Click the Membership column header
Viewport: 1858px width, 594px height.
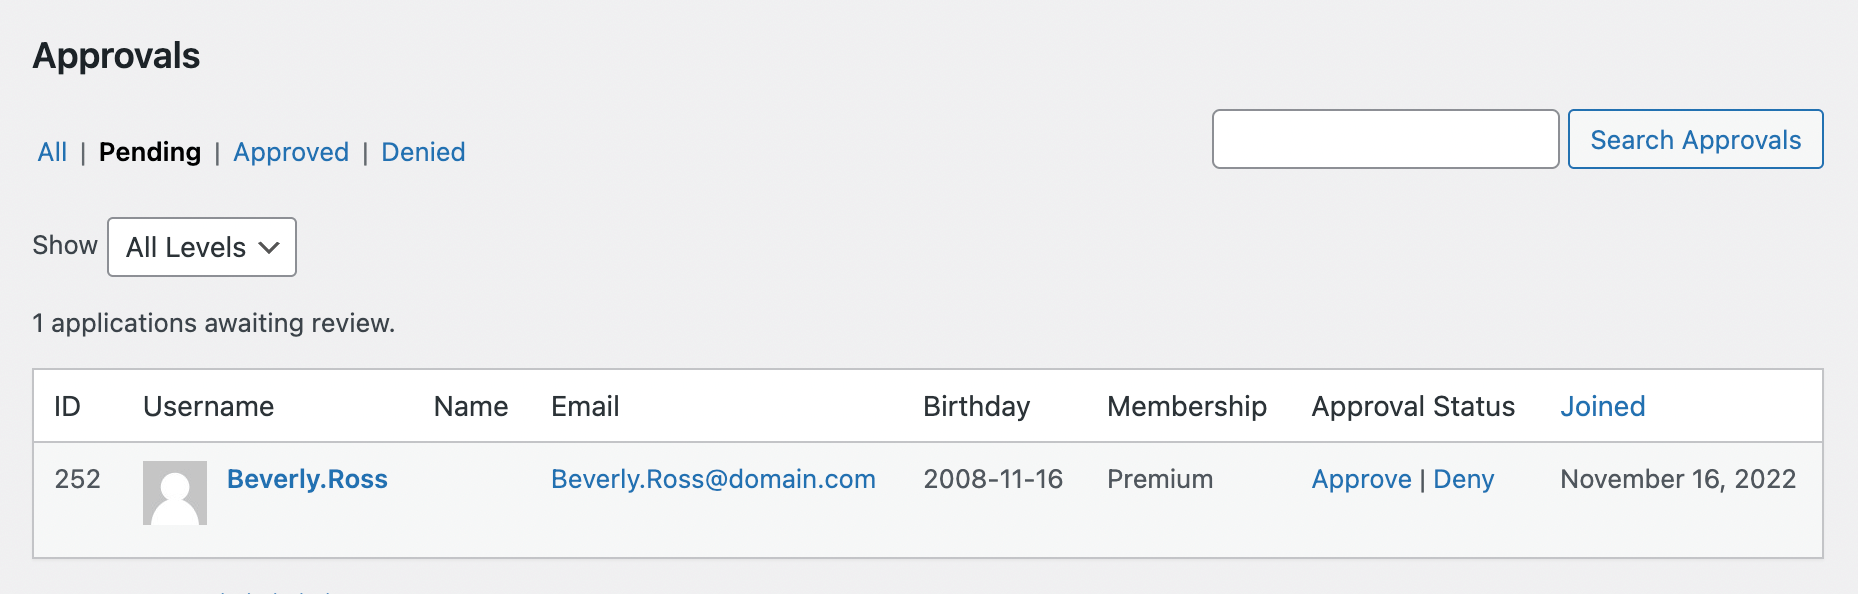pyautogui.click(x=1186, y=407)
